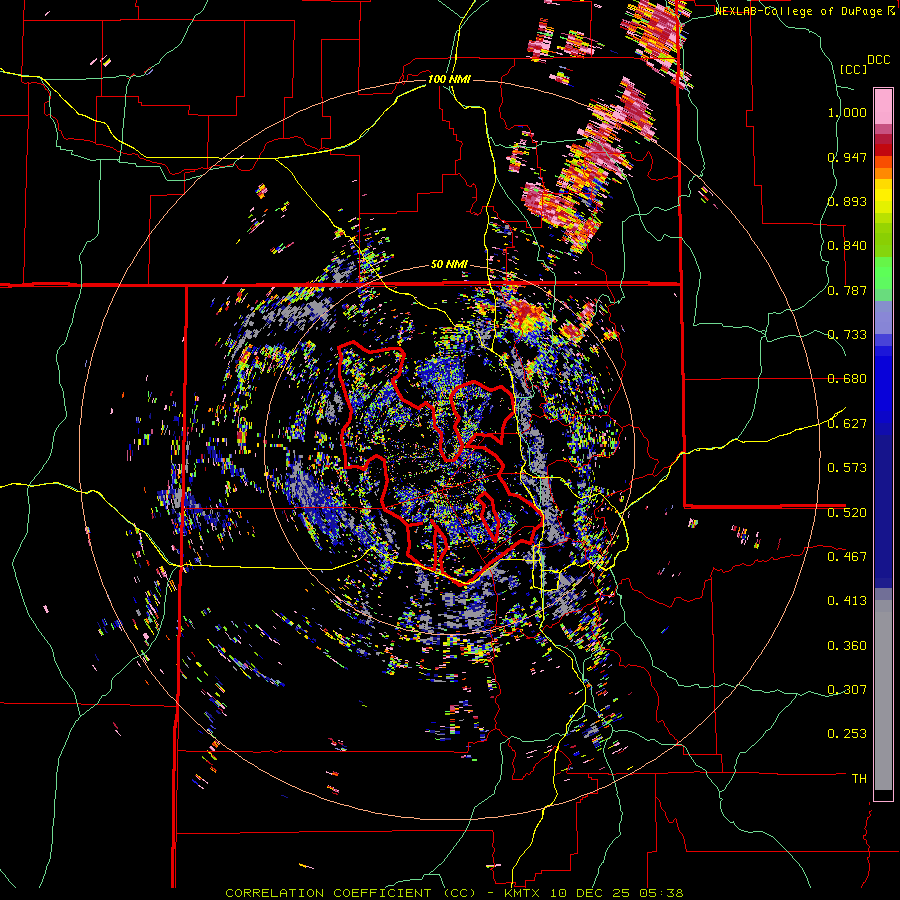Click the 1.000 scale value
The height and width of the screenshot is (900, 900).
[x=847, y=112]
